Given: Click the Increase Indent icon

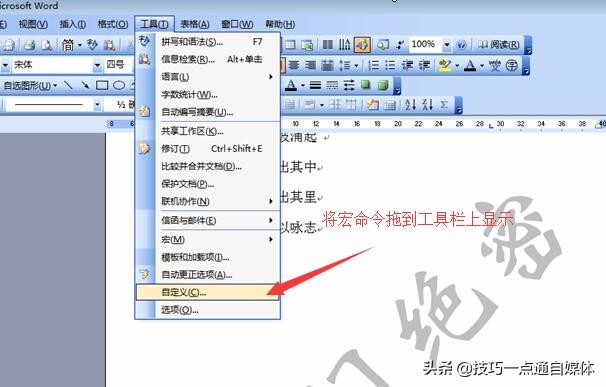Looking at the screenshot, I should 424,65.
